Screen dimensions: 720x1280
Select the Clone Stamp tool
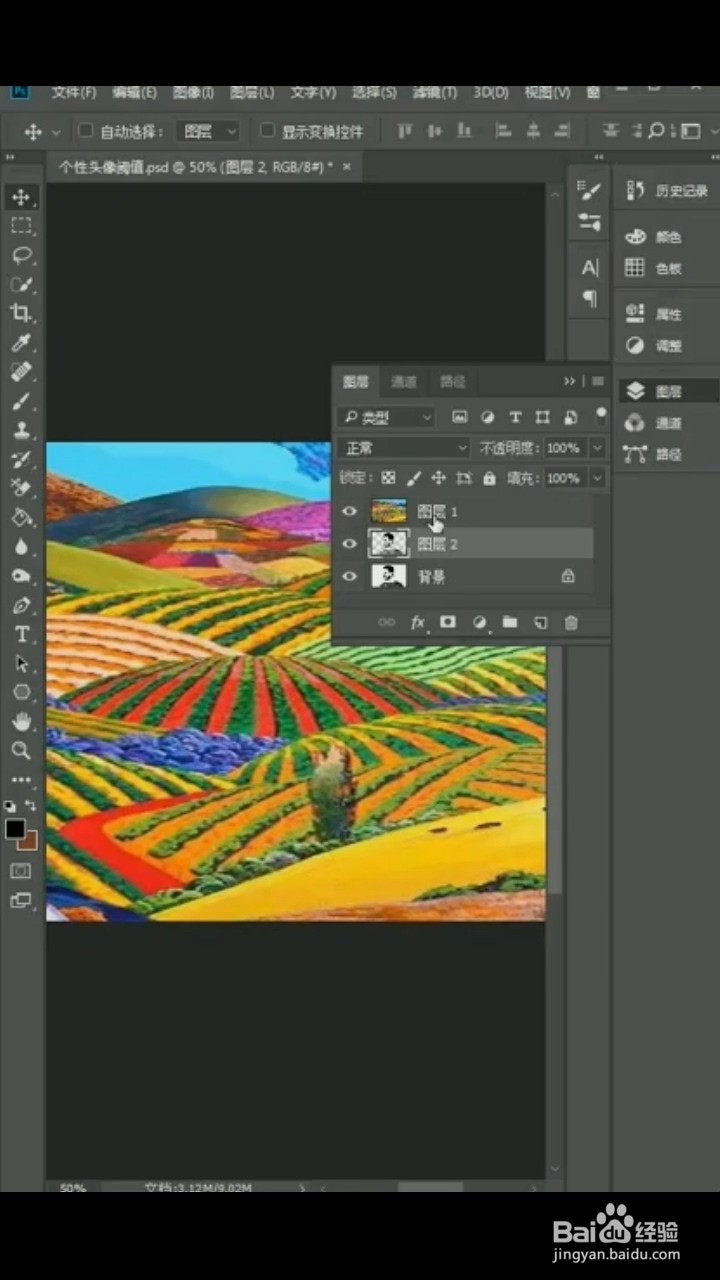point(21,430)
